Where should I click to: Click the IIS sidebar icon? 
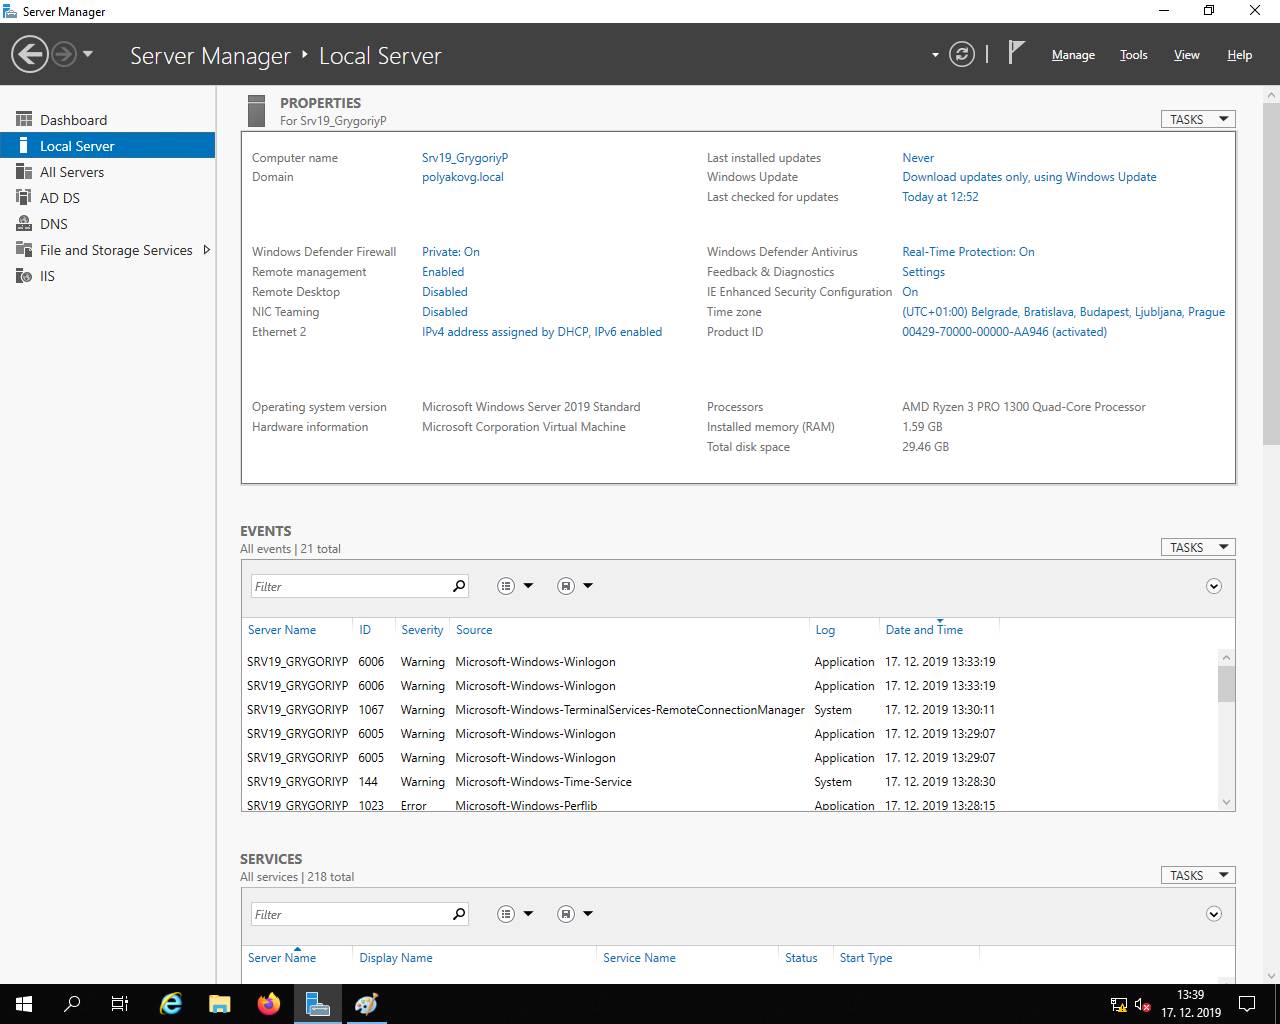(24, 276)
